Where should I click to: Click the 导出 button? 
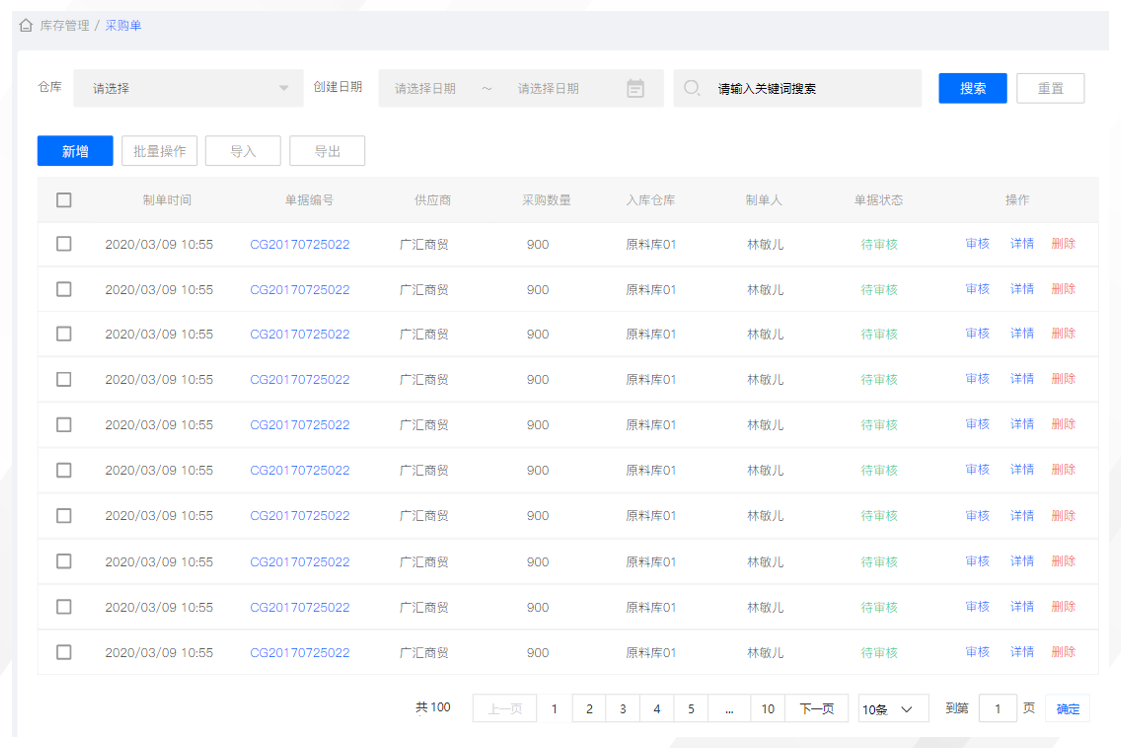click(x=327, y=151)
